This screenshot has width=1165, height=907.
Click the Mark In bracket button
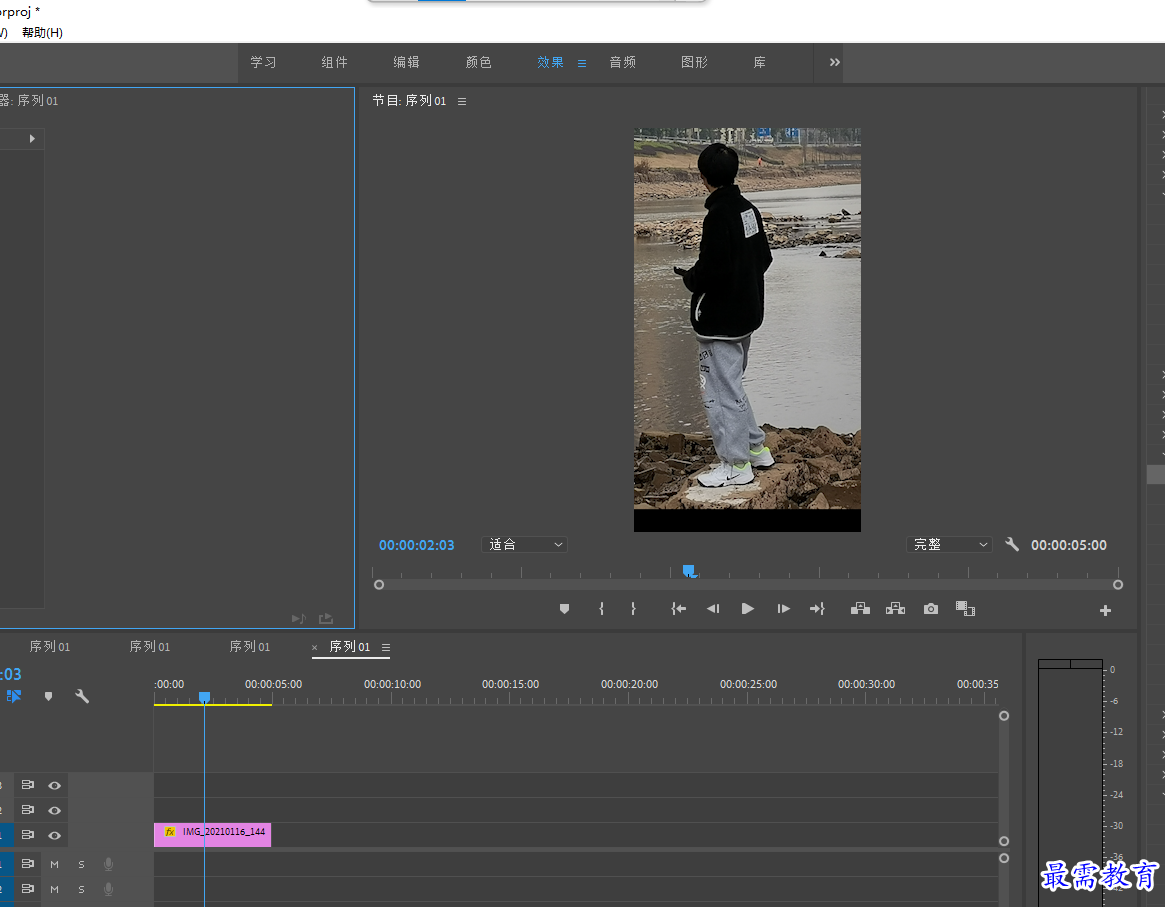[x=601, y=609]
